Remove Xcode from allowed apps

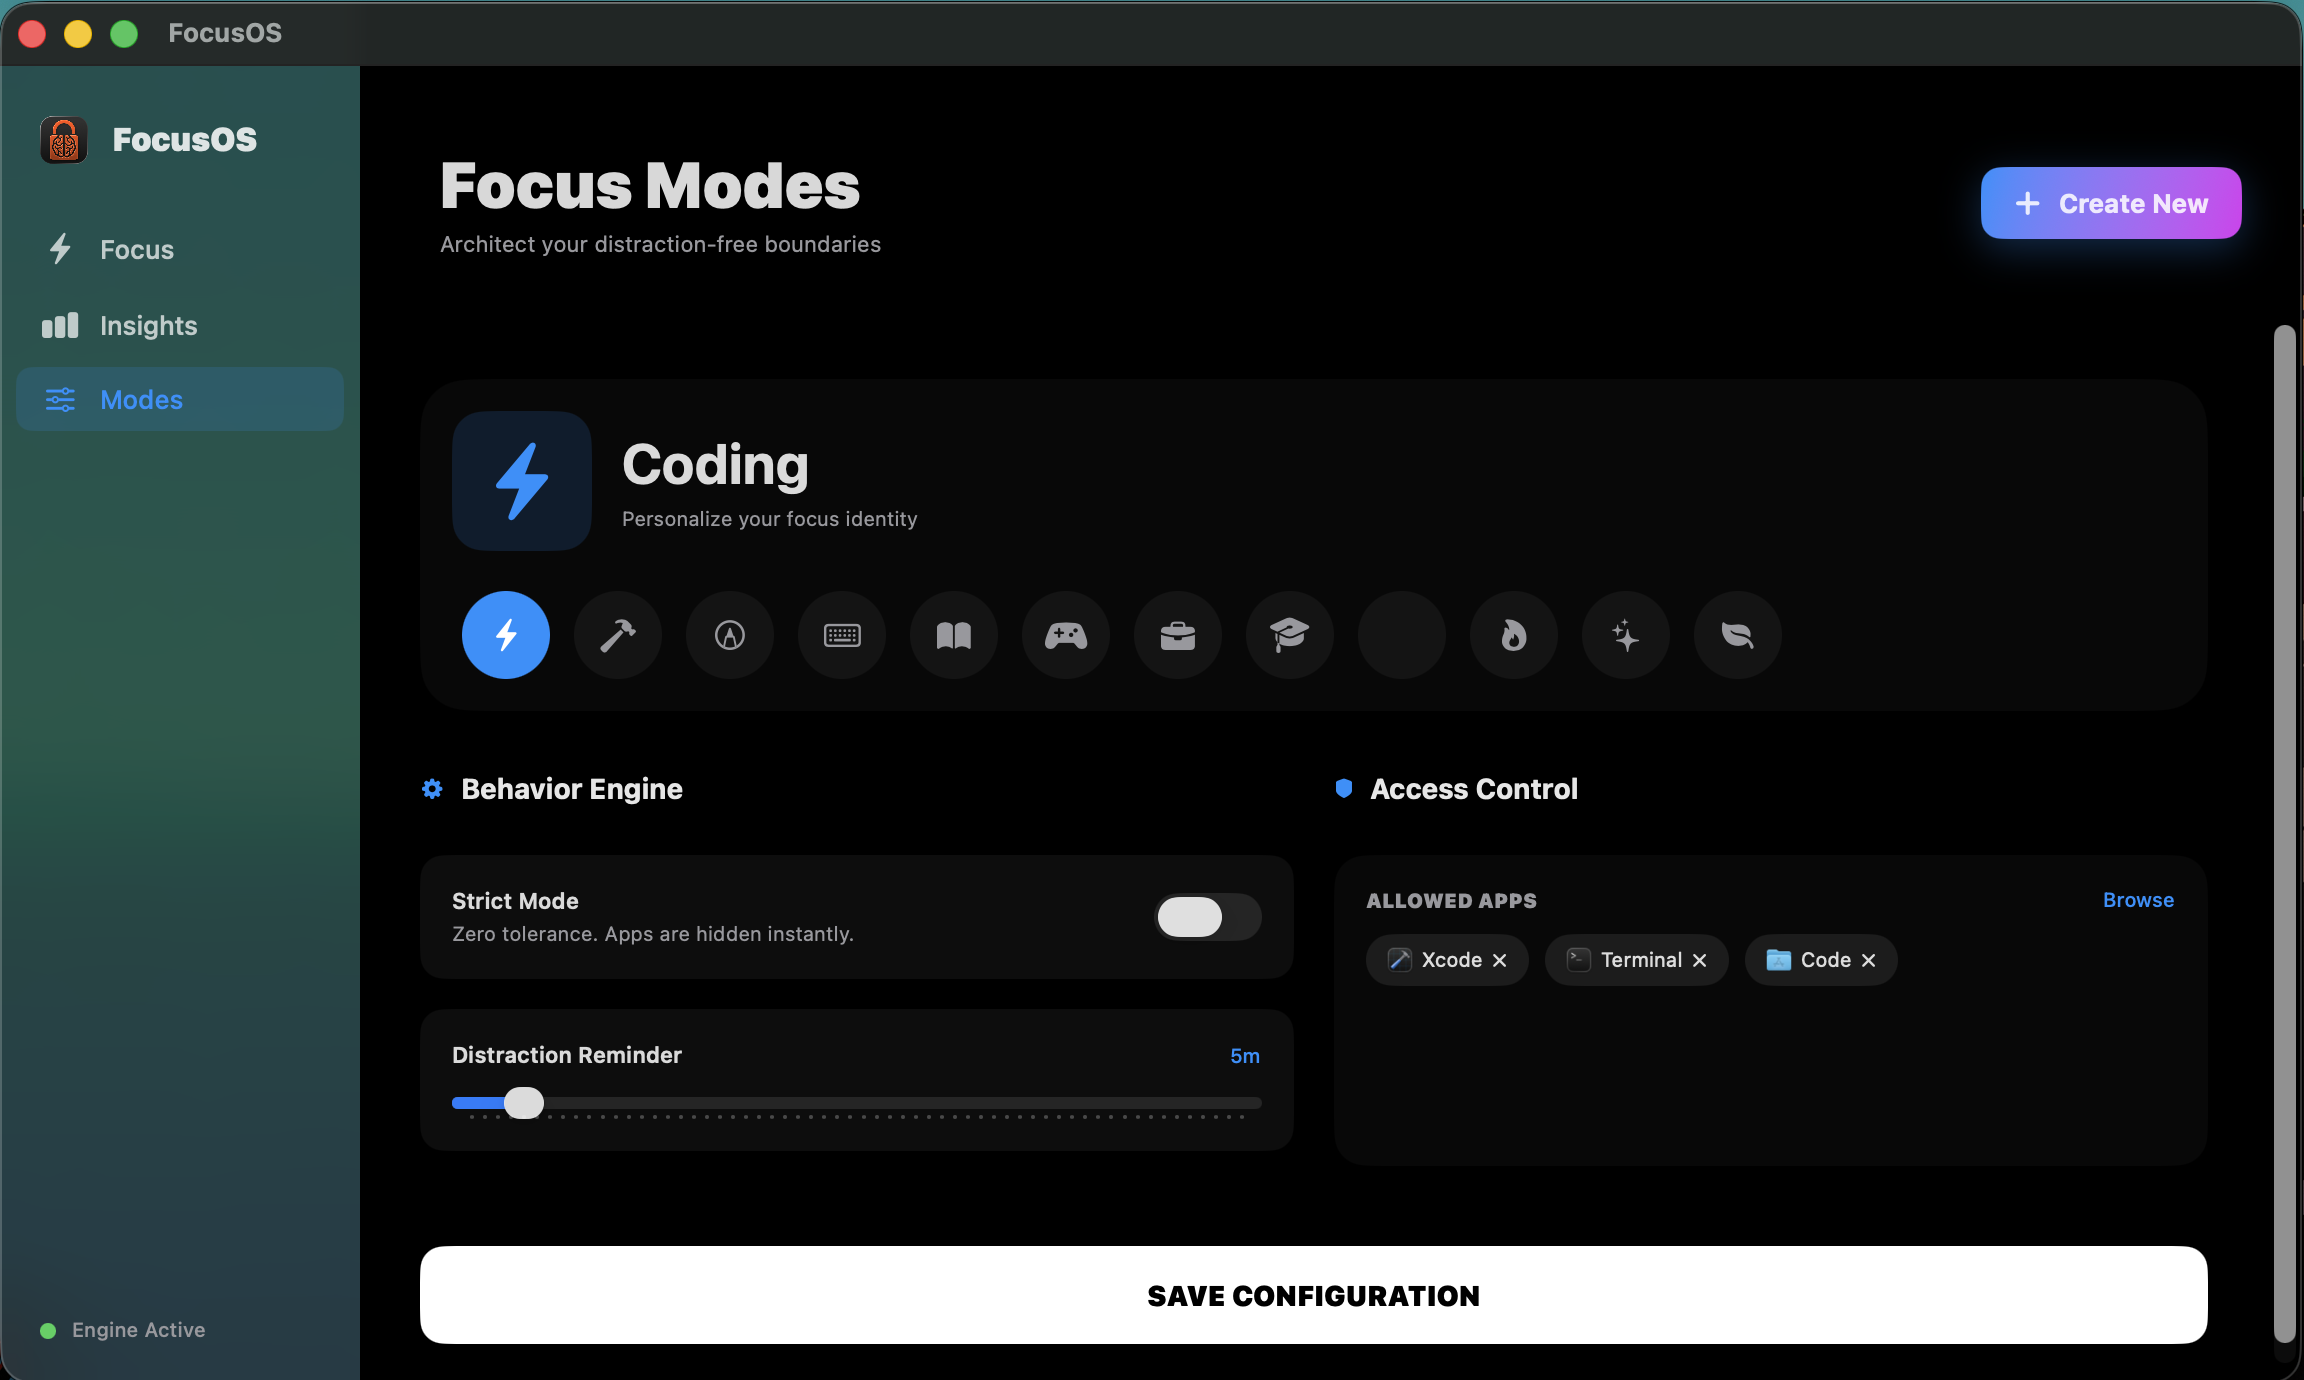(x=1499, y=960)
